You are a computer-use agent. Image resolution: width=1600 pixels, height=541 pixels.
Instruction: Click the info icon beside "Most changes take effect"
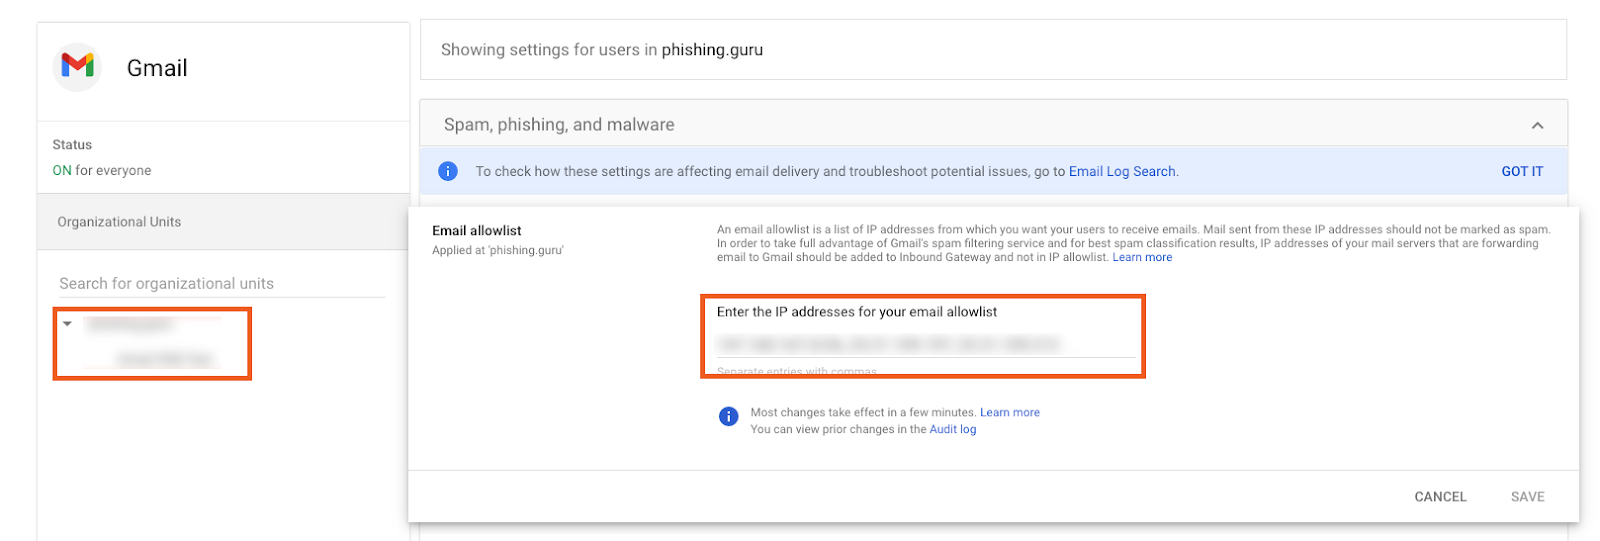[728, 416]
